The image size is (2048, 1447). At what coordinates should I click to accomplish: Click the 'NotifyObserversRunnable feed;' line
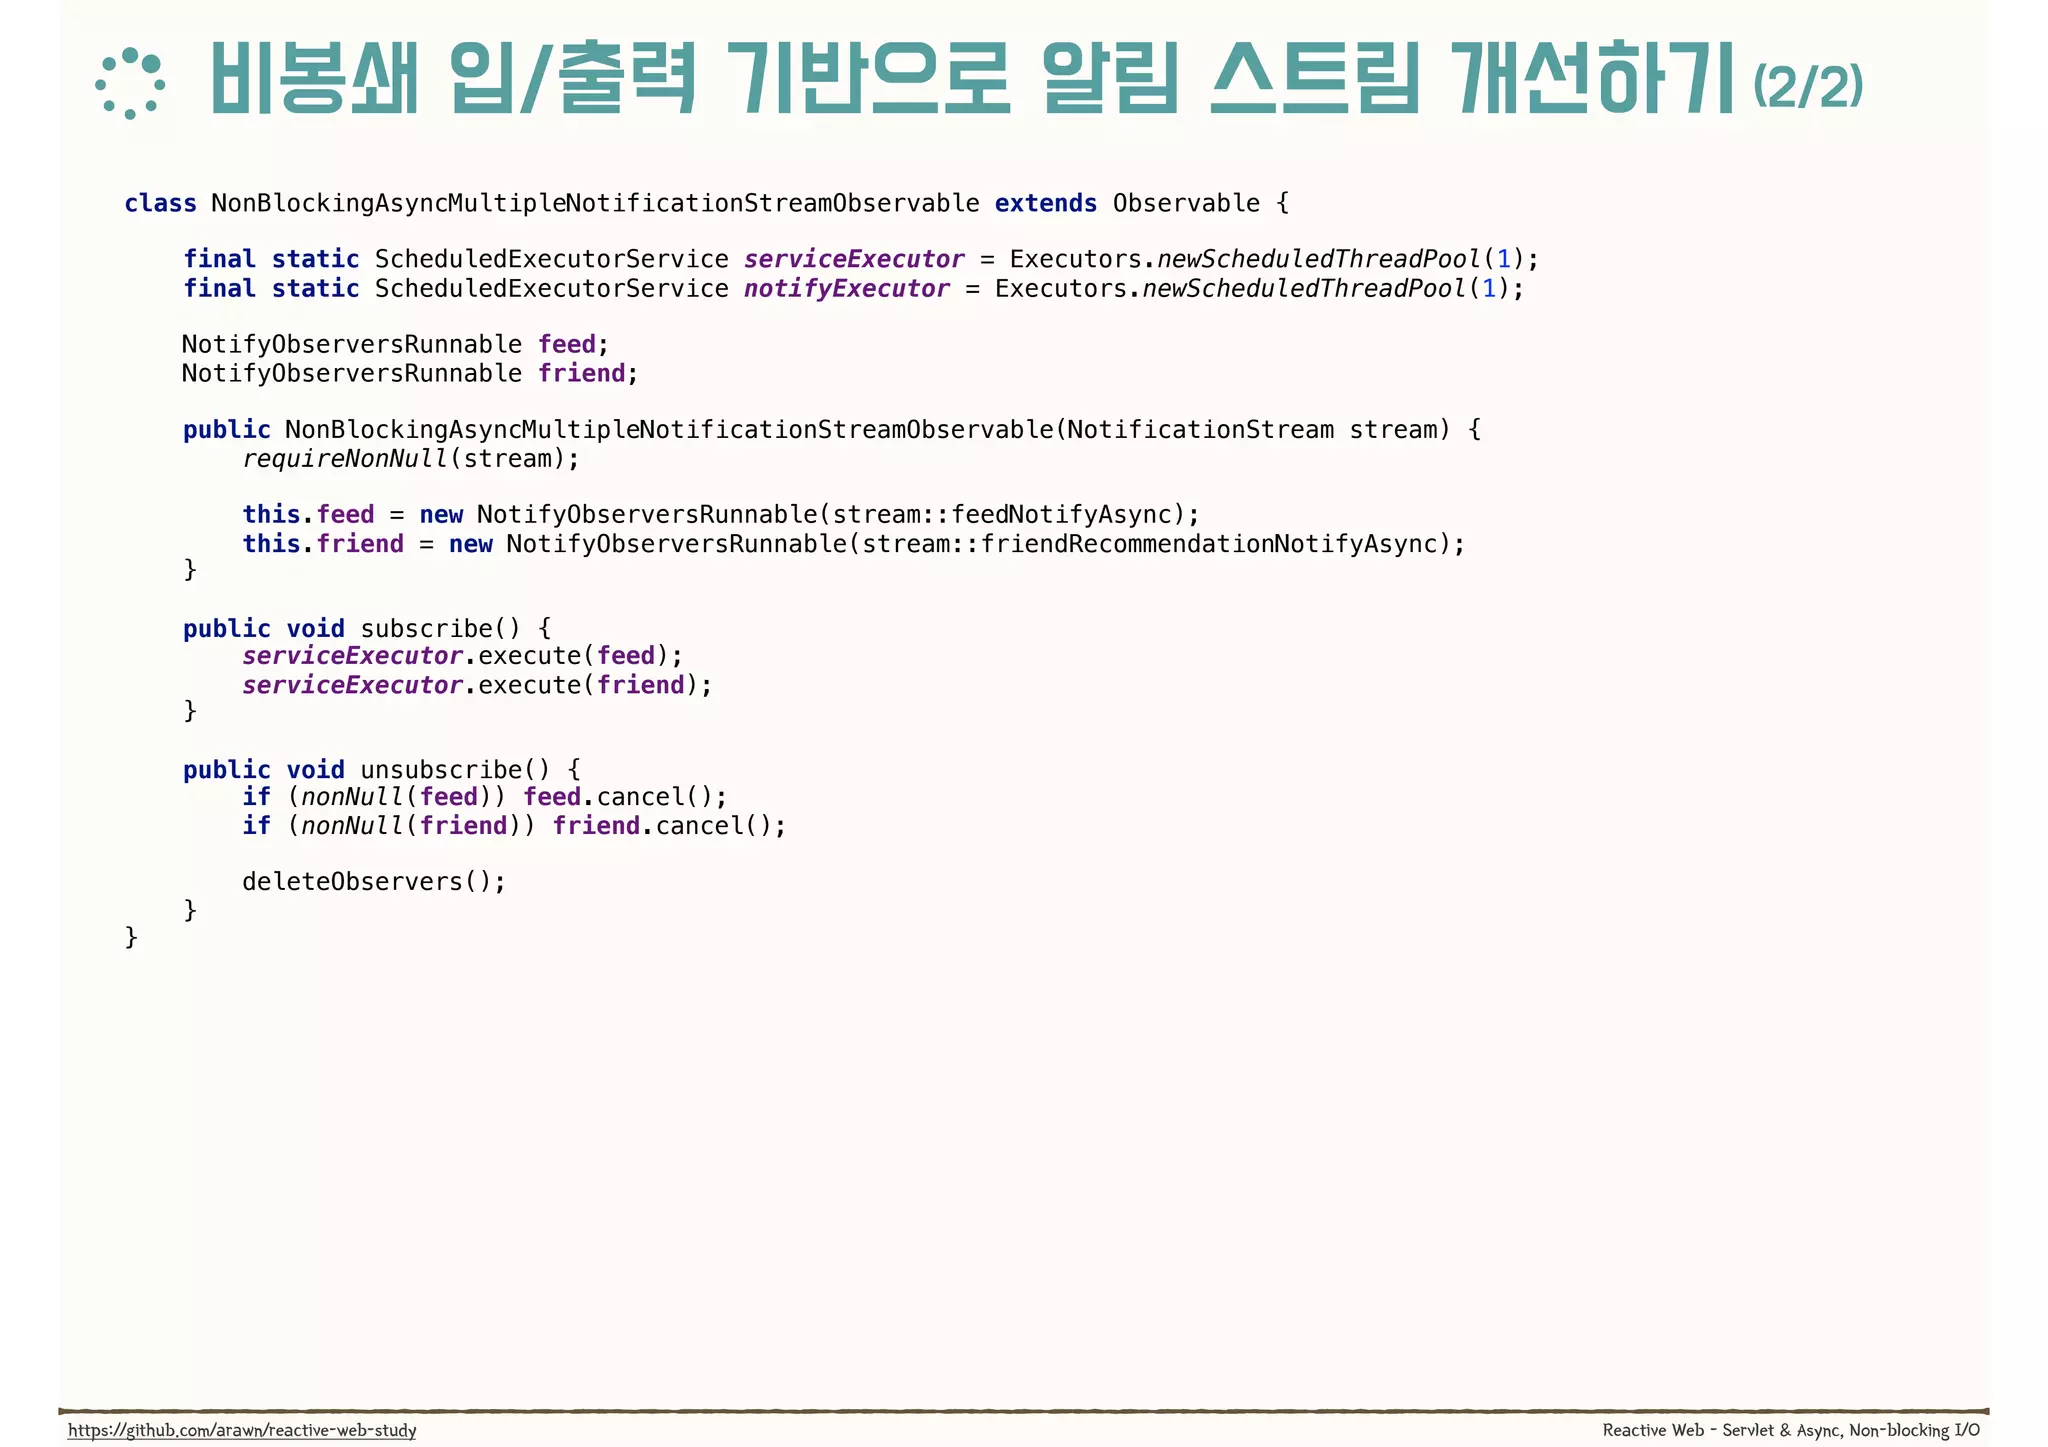(x=396, y=344)
